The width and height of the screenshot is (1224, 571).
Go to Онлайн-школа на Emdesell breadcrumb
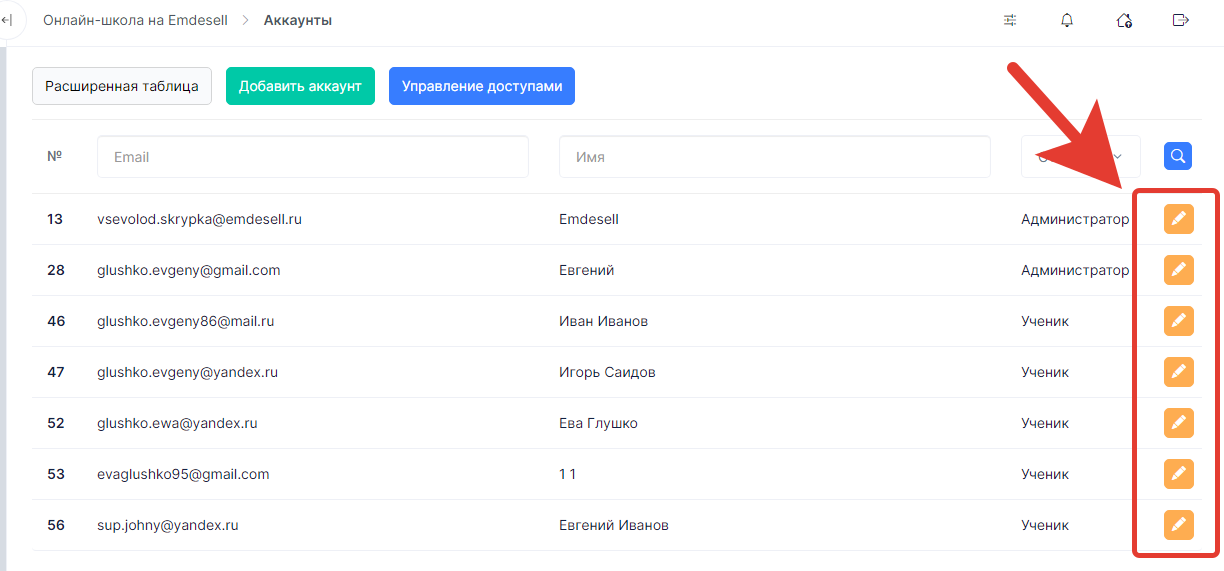[x=135, y=21]
